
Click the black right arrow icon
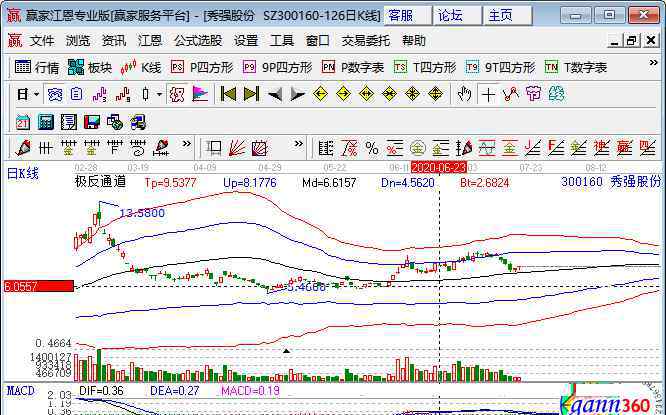(297, 94)
